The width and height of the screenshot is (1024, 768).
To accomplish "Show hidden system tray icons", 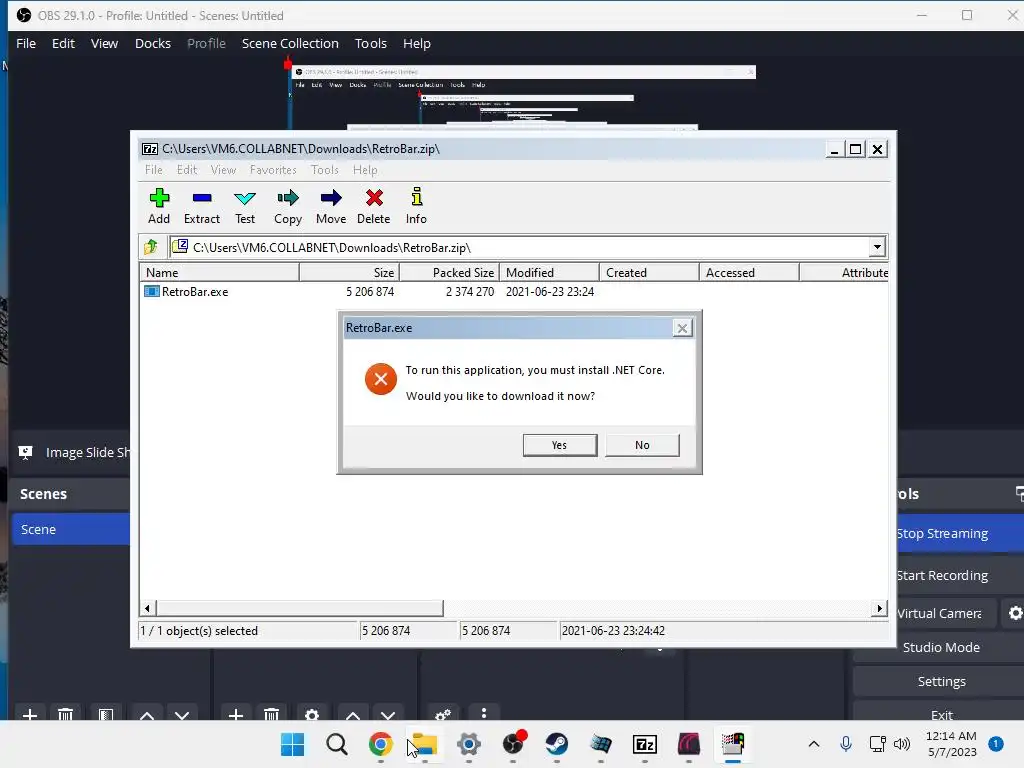I will [x=814, y=744].
